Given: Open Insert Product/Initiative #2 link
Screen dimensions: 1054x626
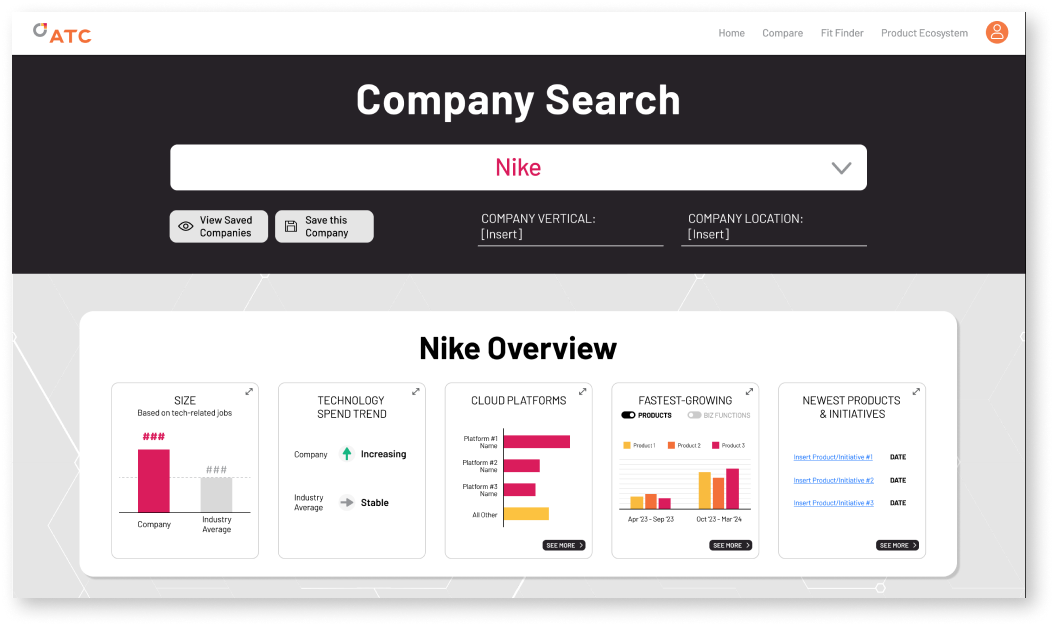Looking at the screenshot, I should pos(834,480).
